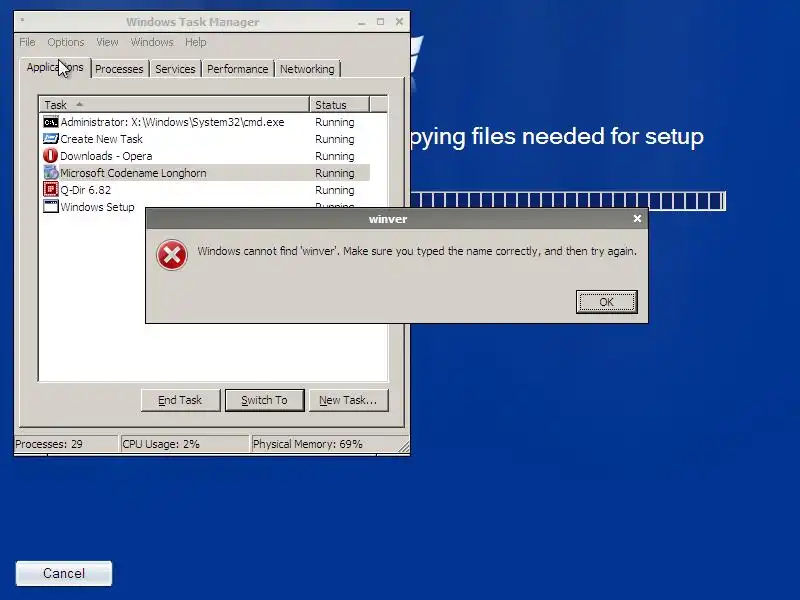Screen dimensions: 800x600
Task: Click the Q-Dir 6.82 task icon
Action: point(51,189)
